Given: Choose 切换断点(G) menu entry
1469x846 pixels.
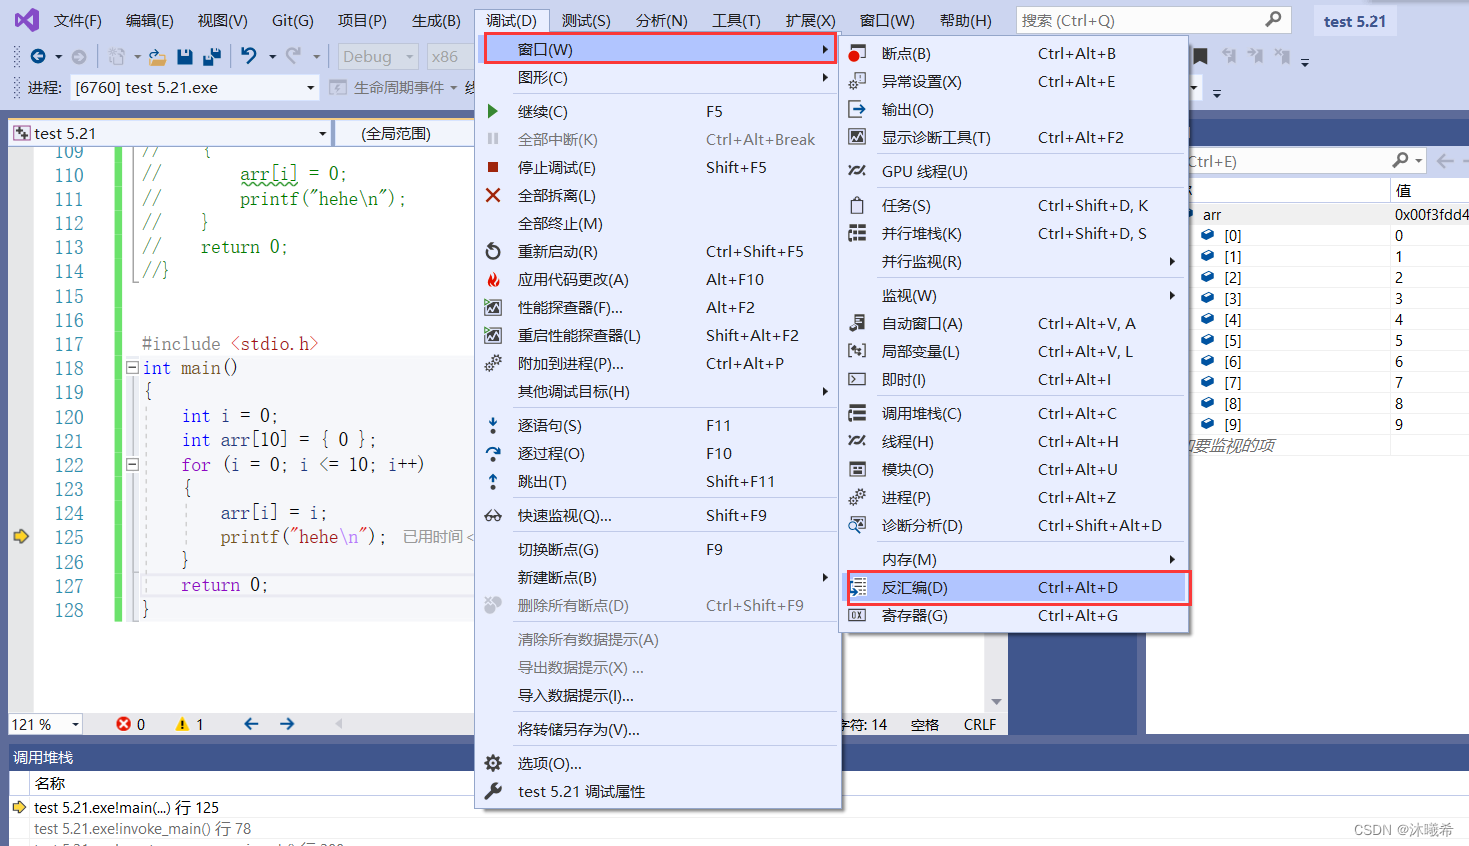Looking at the screenshot, I should pyautogui.click(x=660, y=549).
